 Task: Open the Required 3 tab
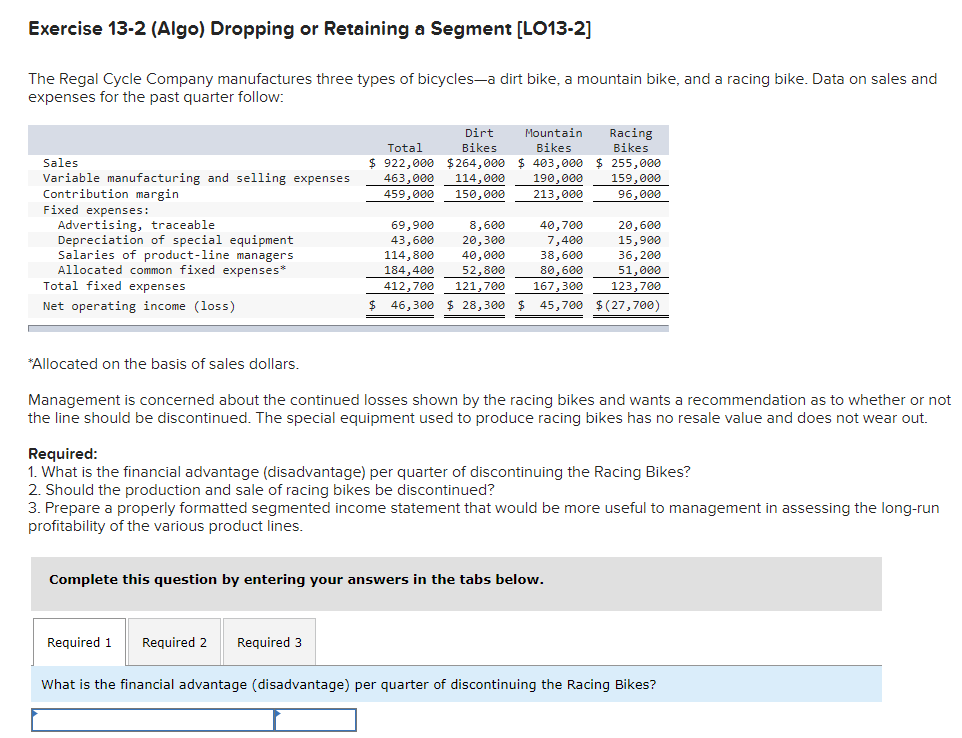[x=268, y=641]
